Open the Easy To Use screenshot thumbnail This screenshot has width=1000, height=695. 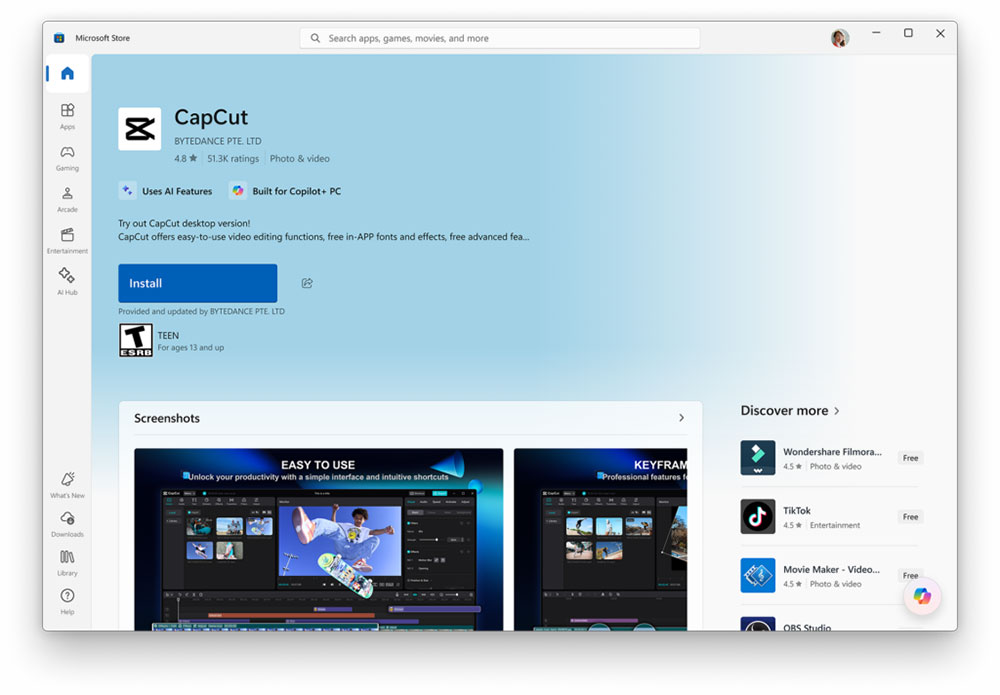point(318,539)
